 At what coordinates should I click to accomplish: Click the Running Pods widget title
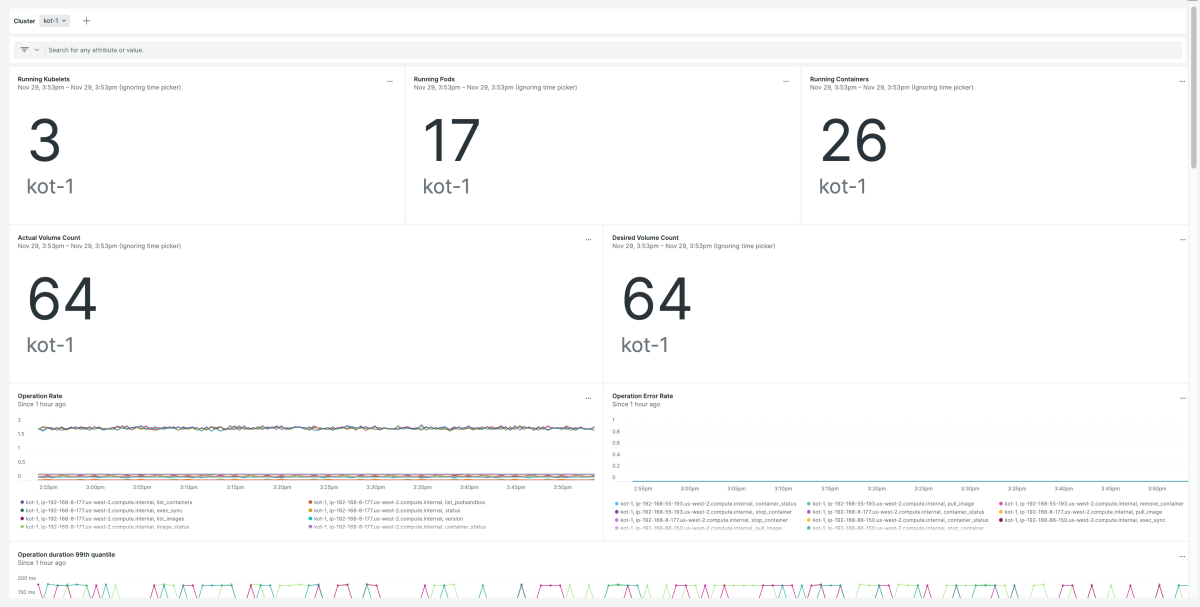(434, 79)
